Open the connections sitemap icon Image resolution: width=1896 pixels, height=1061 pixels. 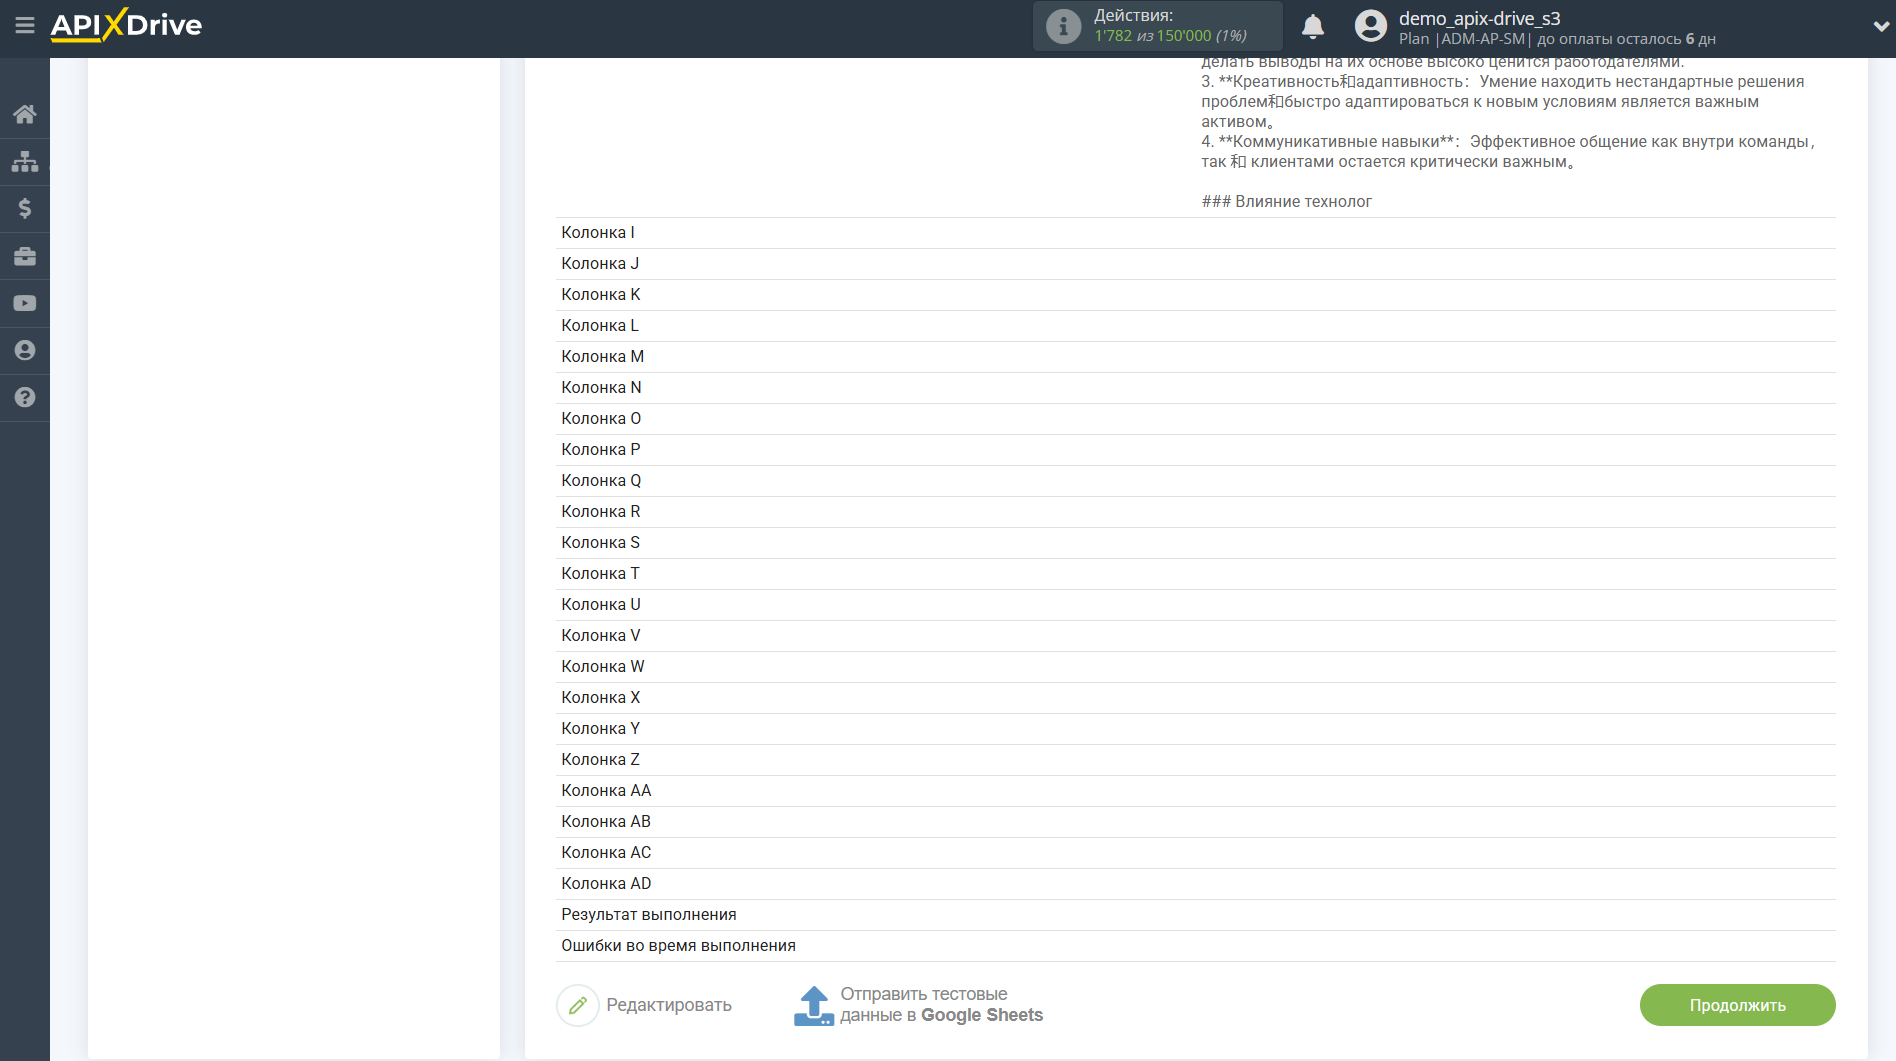(x=25, y=161)
